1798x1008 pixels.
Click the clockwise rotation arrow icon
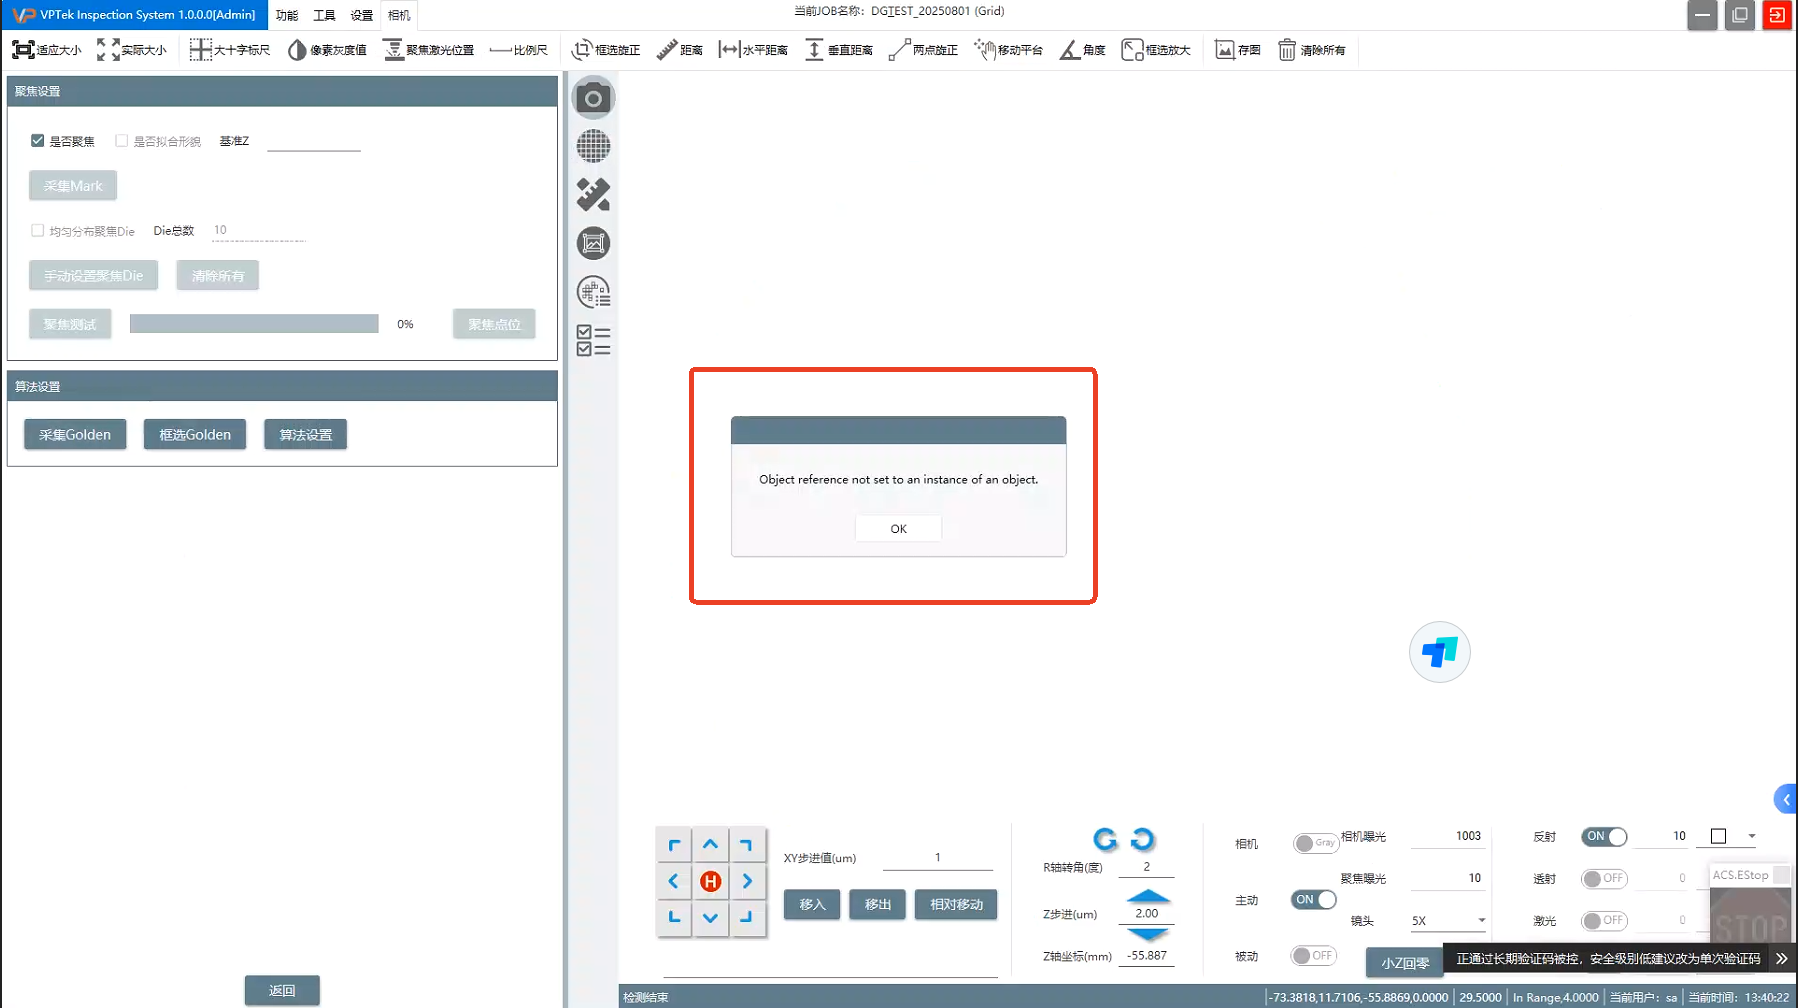[x=1142, y=839]
